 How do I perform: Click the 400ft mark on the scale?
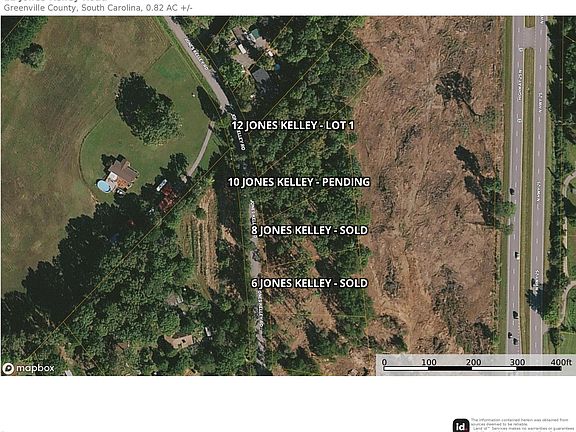point(561,362)
